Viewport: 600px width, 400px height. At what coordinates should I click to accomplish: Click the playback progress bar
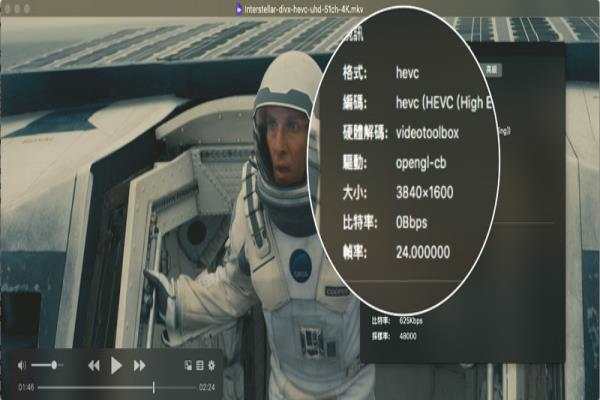tap(117, 388)
